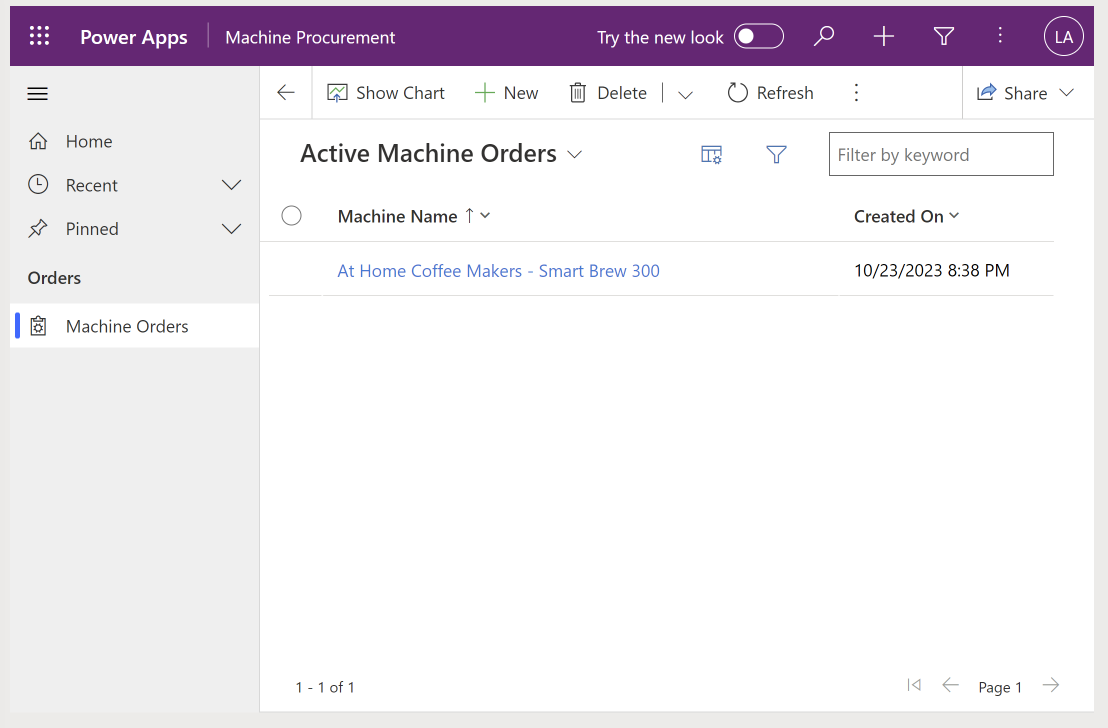1108x728 pixels.
Task: Open the header more options ellipsis
Action: (x=1000, y=36)
